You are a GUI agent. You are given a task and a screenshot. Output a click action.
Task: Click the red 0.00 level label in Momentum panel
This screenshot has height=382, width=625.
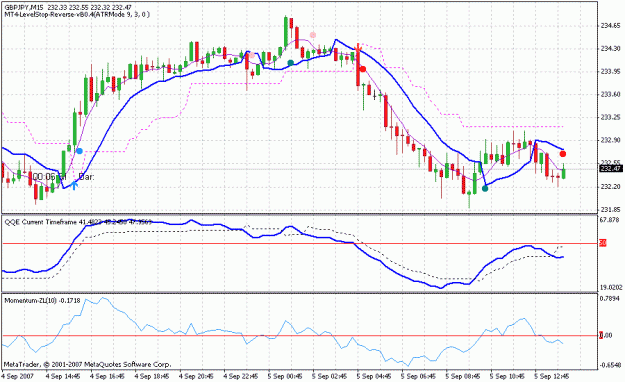point(606,335)
